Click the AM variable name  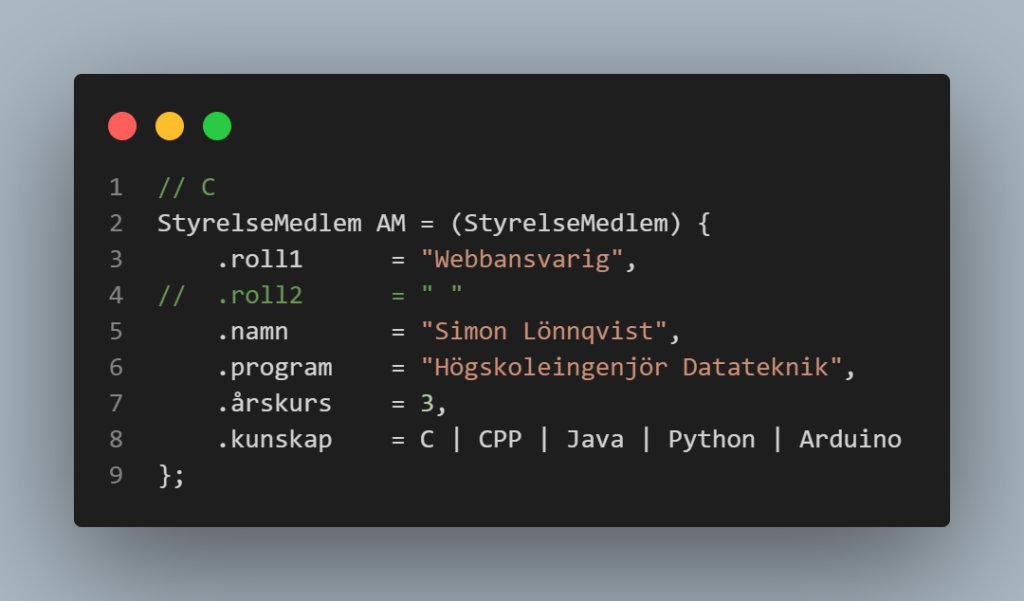tap(391, 223)
